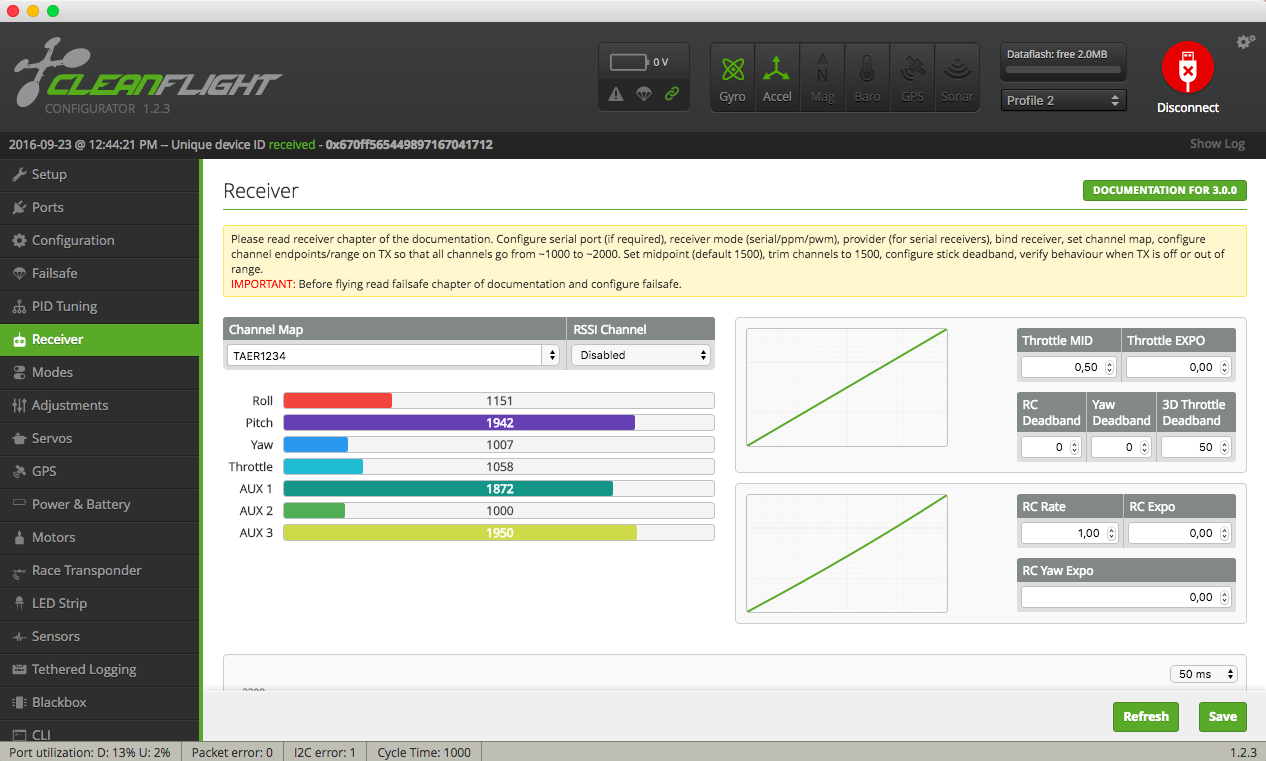Click the LED Strip bulb icon

(19, 603)
